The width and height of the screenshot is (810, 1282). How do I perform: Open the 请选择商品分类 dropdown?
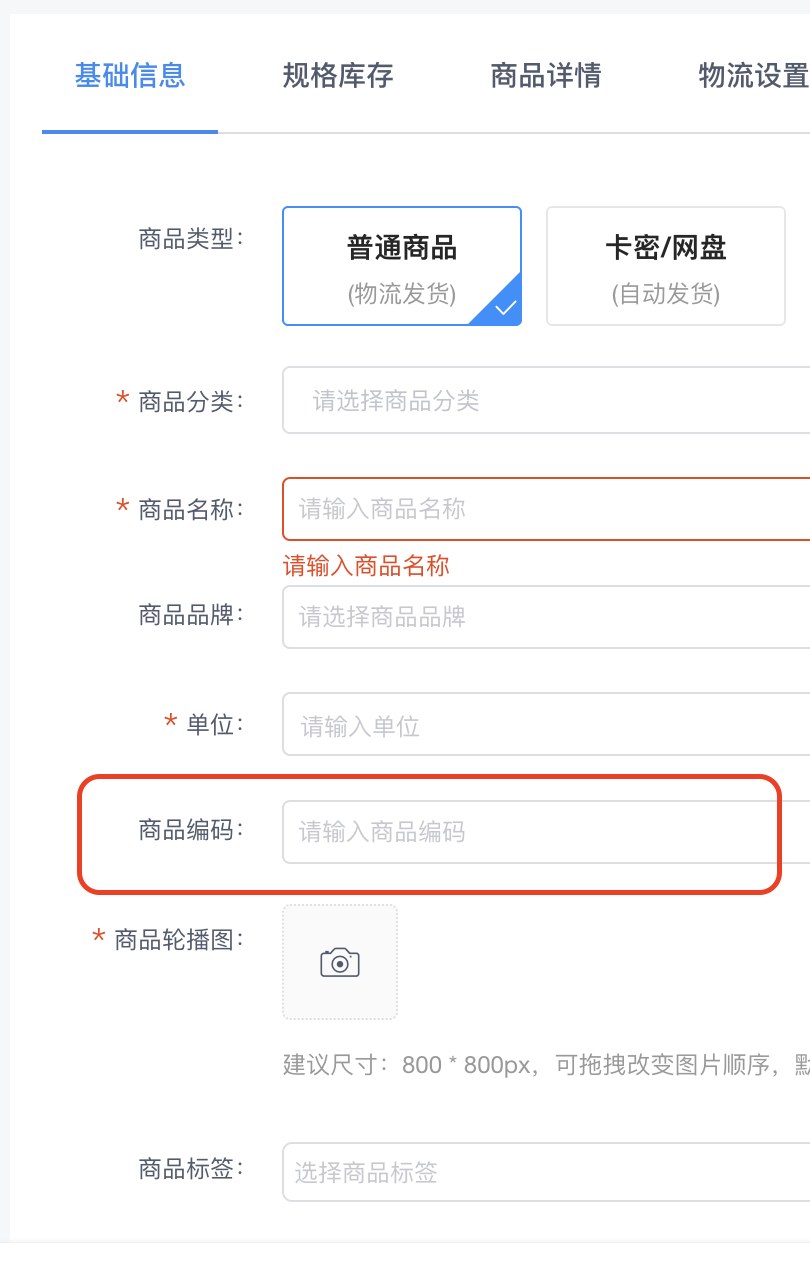coord(546,401)
